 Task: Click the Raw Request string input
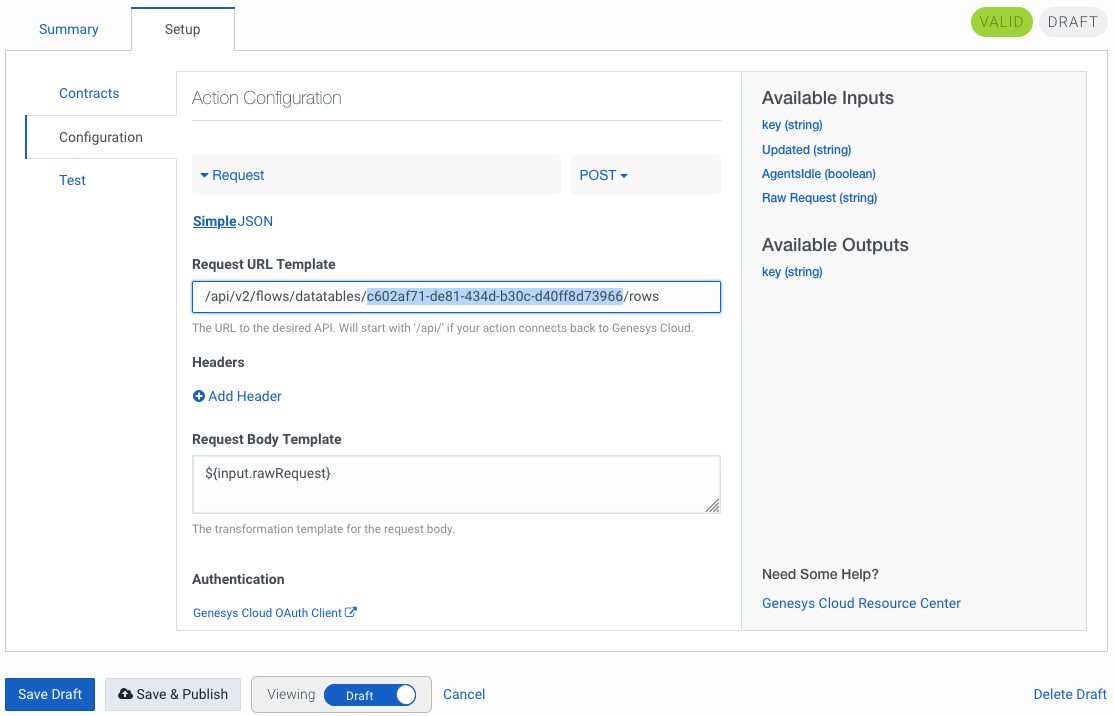[x=819, y=198]
